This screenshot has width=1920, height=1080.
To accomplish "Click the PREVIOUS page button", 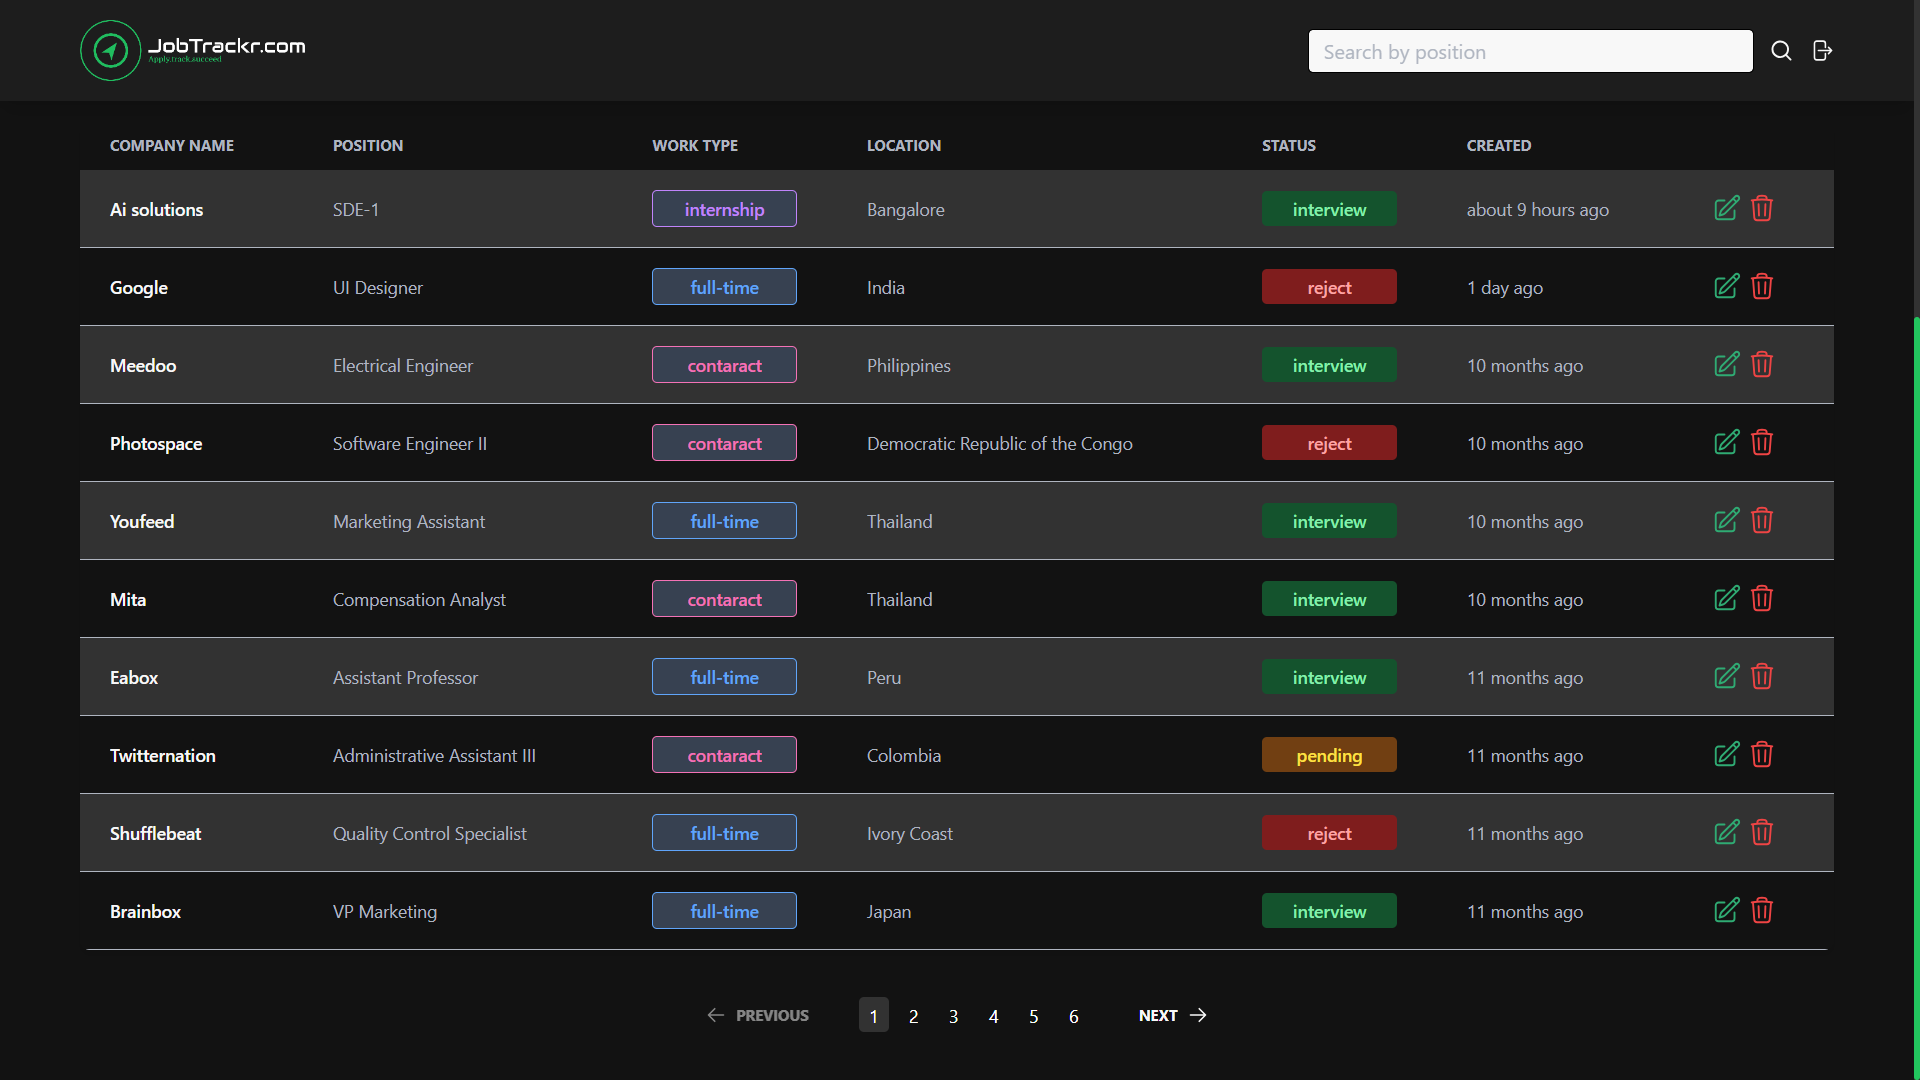I will point(758,1015).
